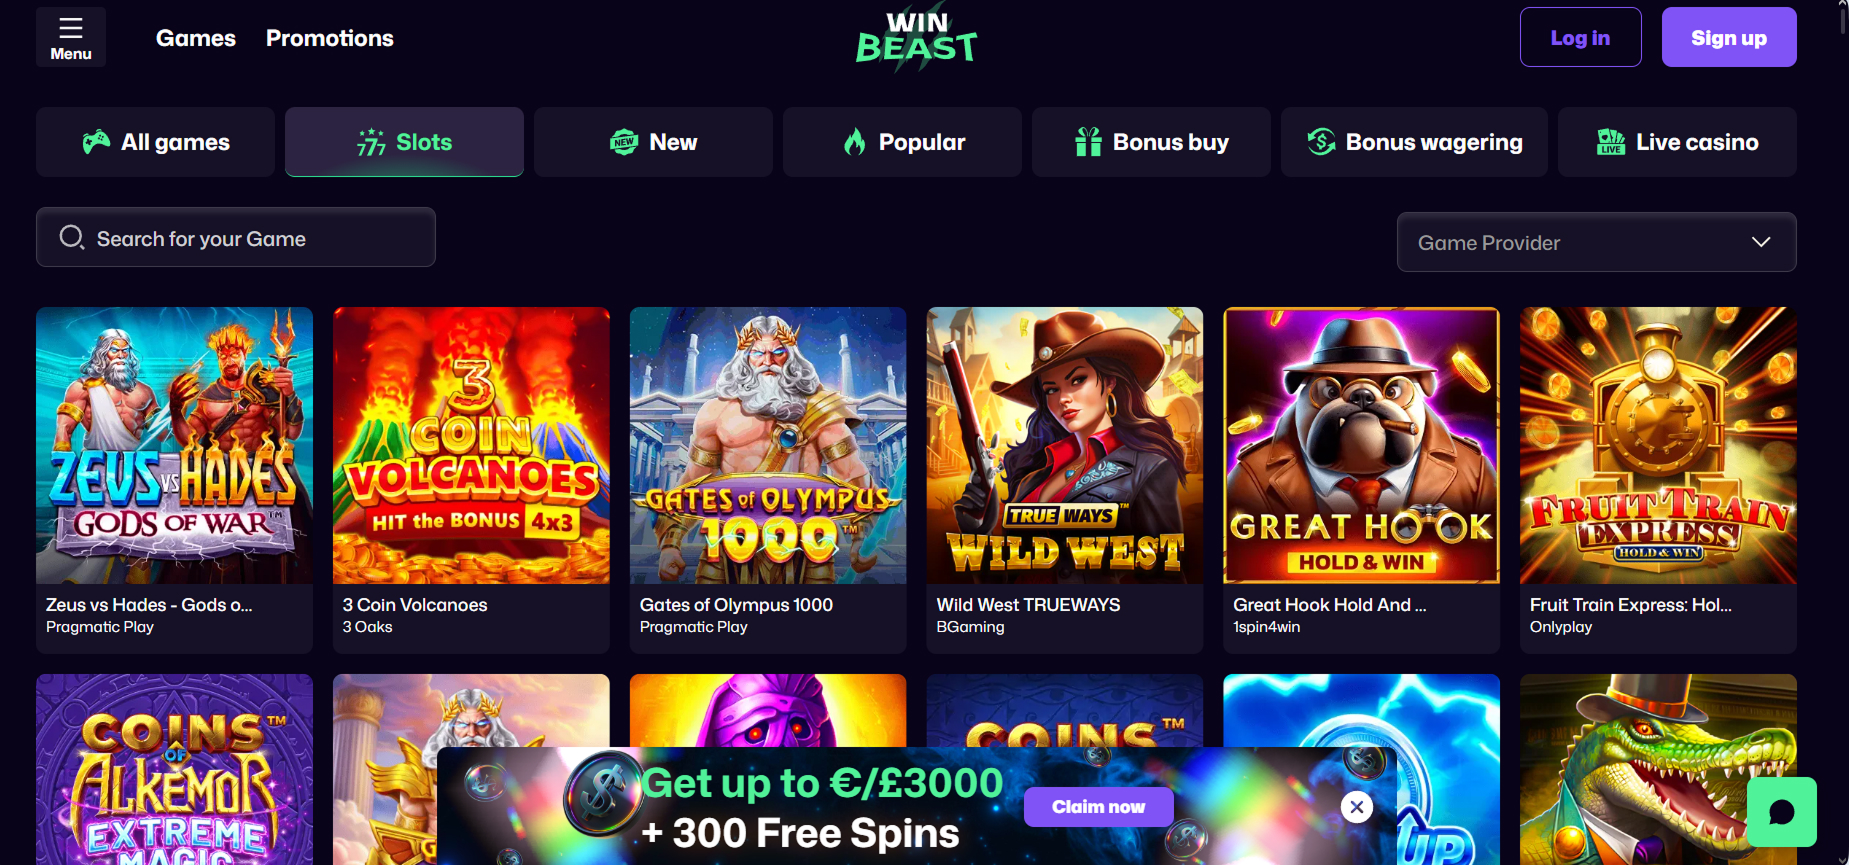Open the Bonus buy tab
Image resolution: width=1849 pixels, height=865 pixels.
(x=1151, y=142)
